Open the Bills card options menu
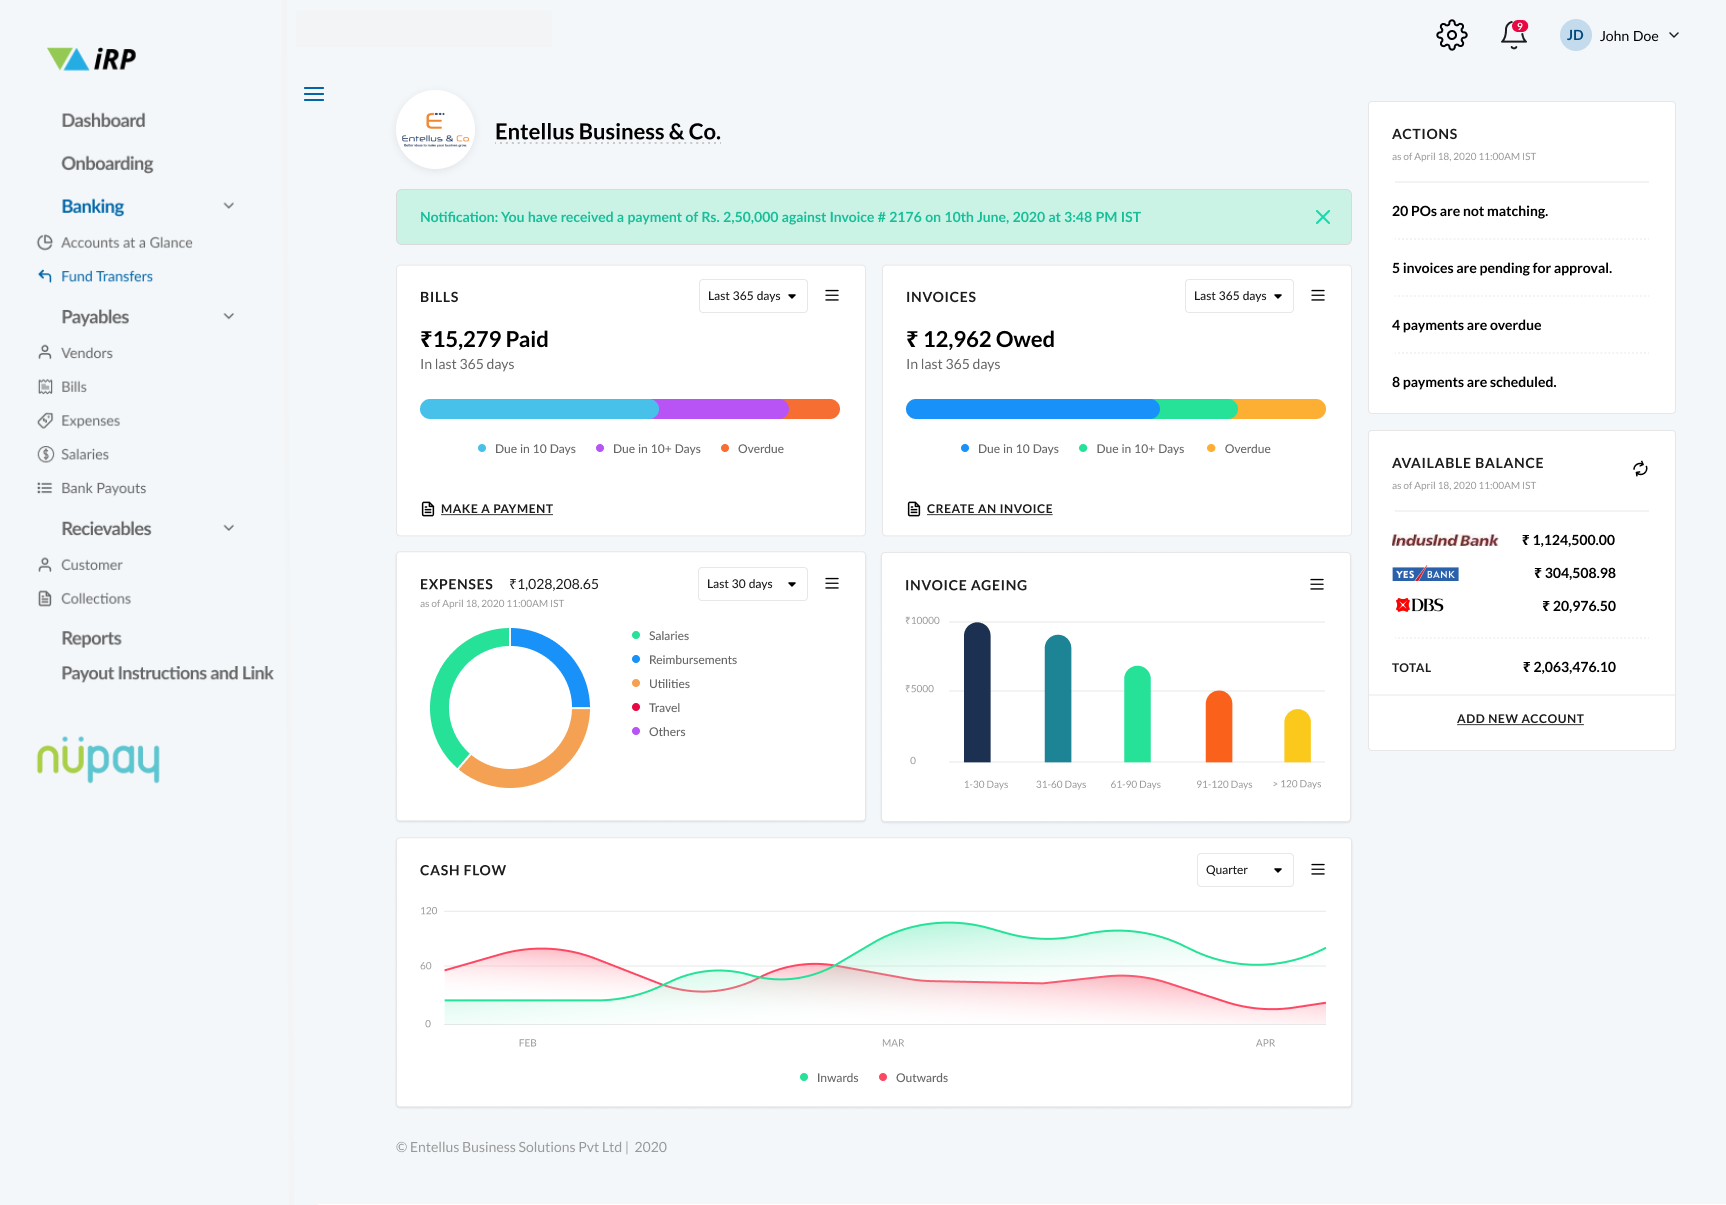1726x1205 pixels. pyautogui.click(x=832, y=296)
